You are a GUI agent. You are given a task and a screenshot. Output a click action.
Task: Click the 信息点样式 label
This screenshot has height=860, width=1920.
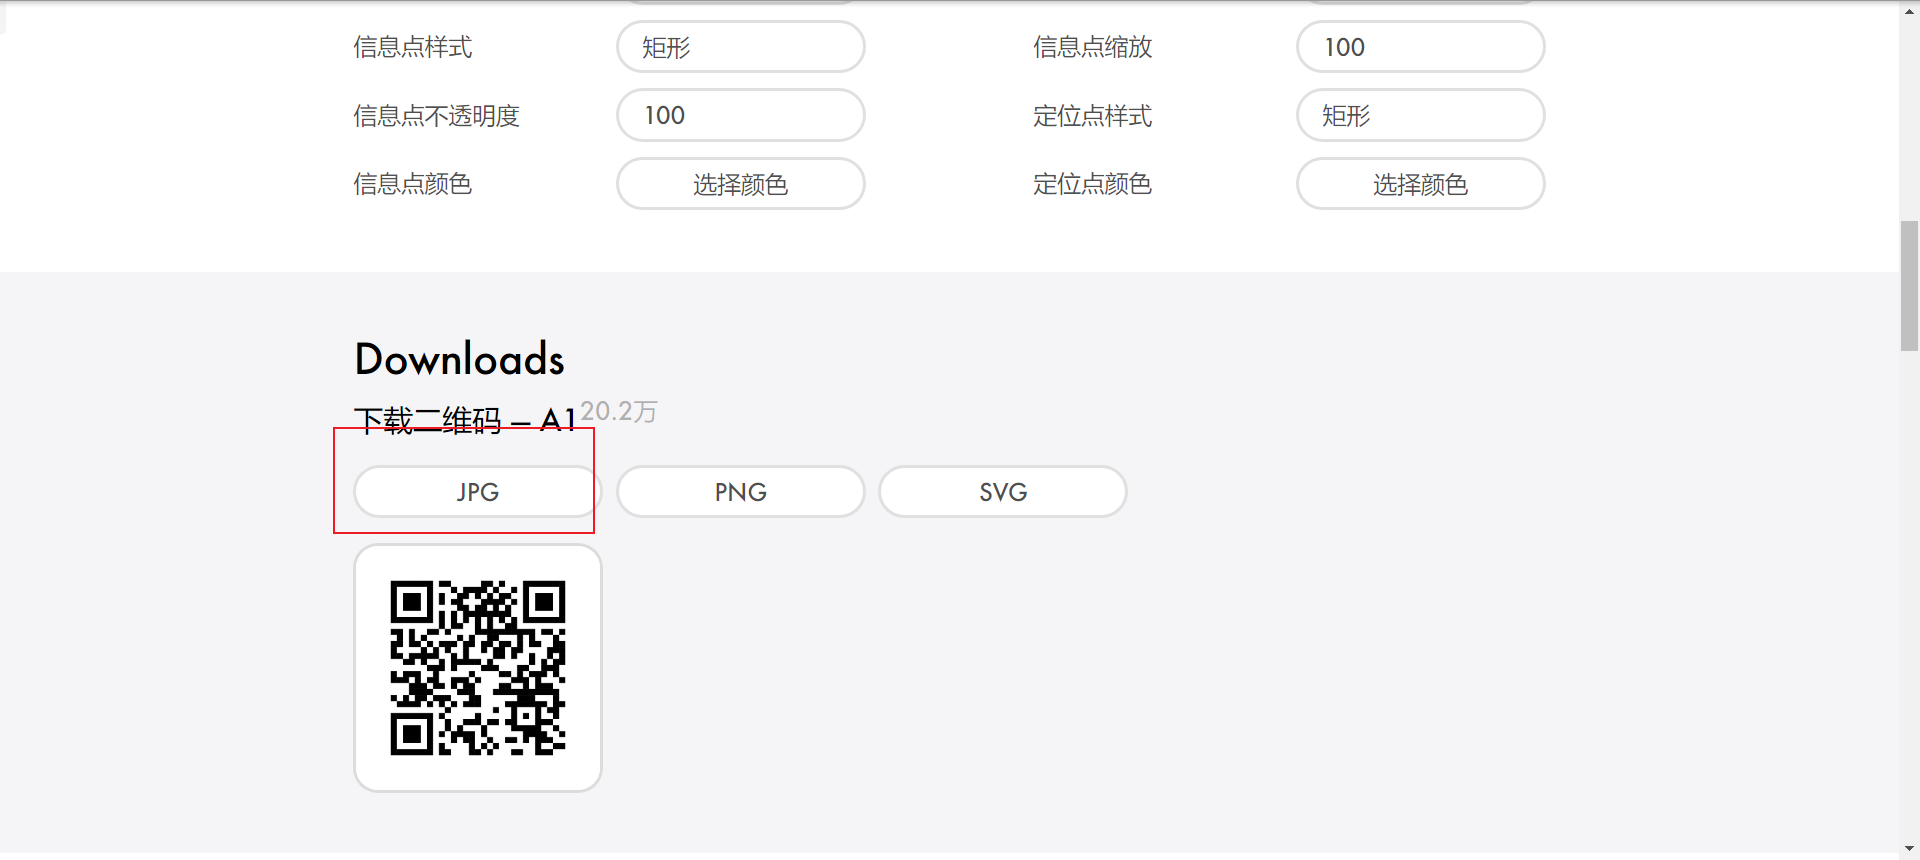pyautogui.click(x=412, y=47)
